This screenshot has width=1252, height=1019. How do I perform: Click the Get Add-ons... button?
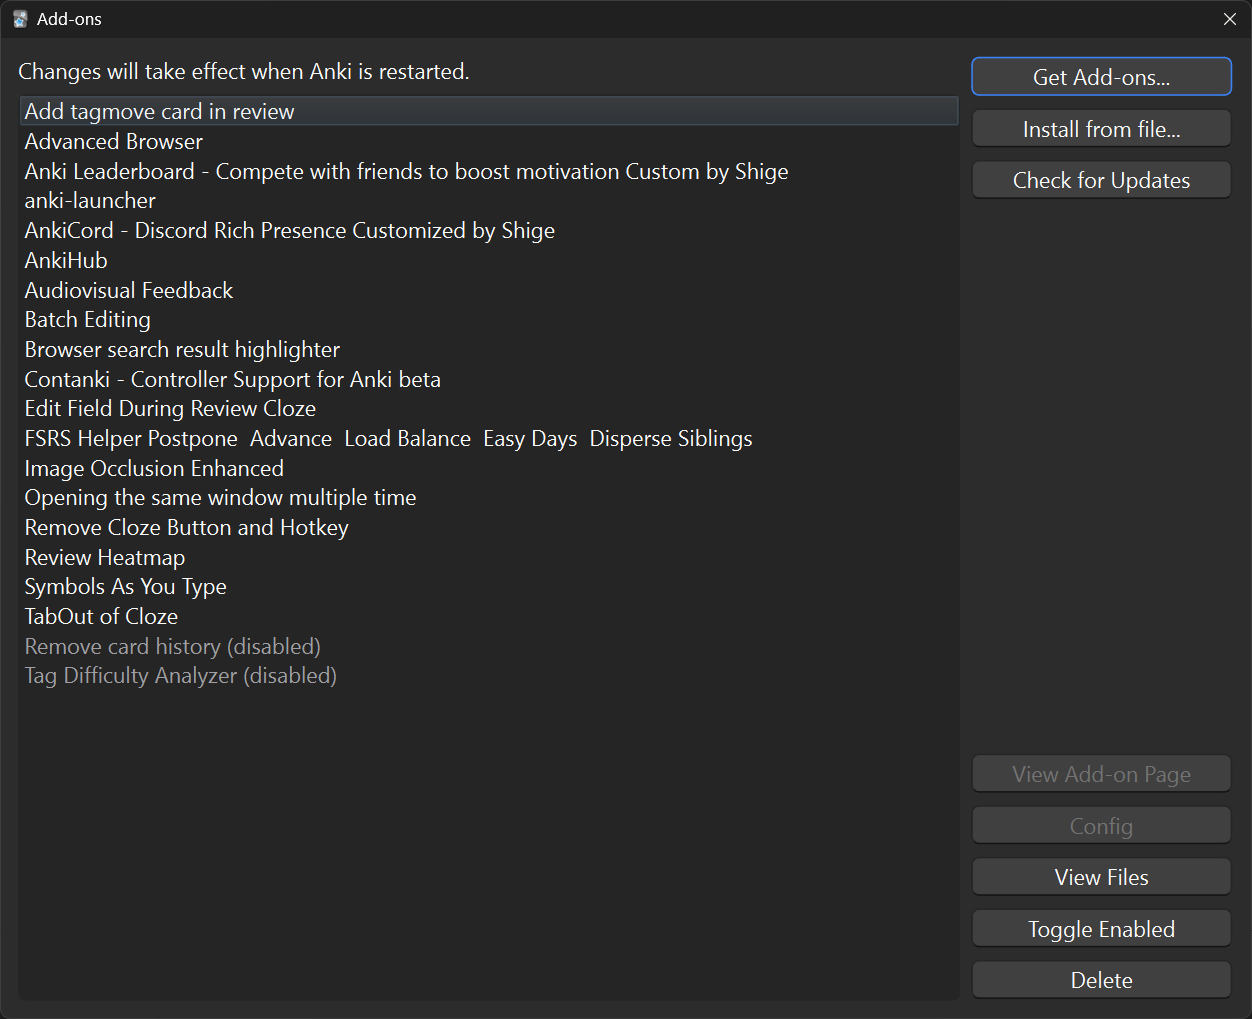tap(1101, 77)
